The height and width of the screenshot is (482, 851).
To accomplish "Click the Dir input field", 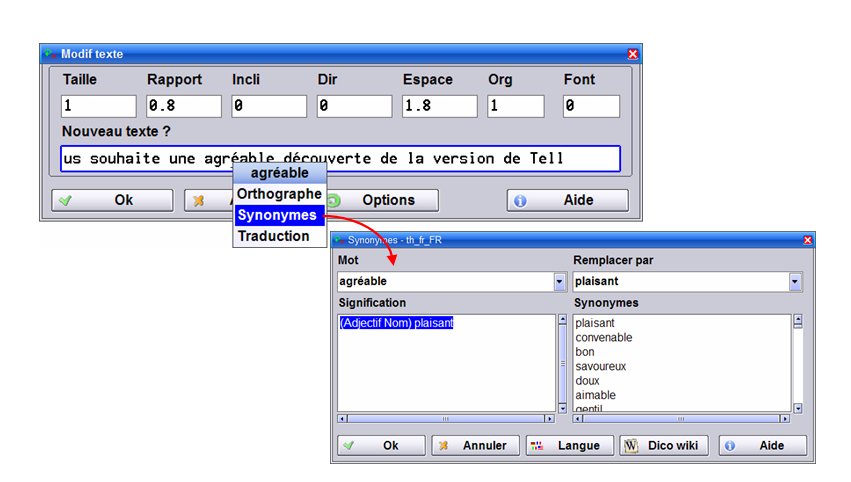I will [x=354, y=106].
